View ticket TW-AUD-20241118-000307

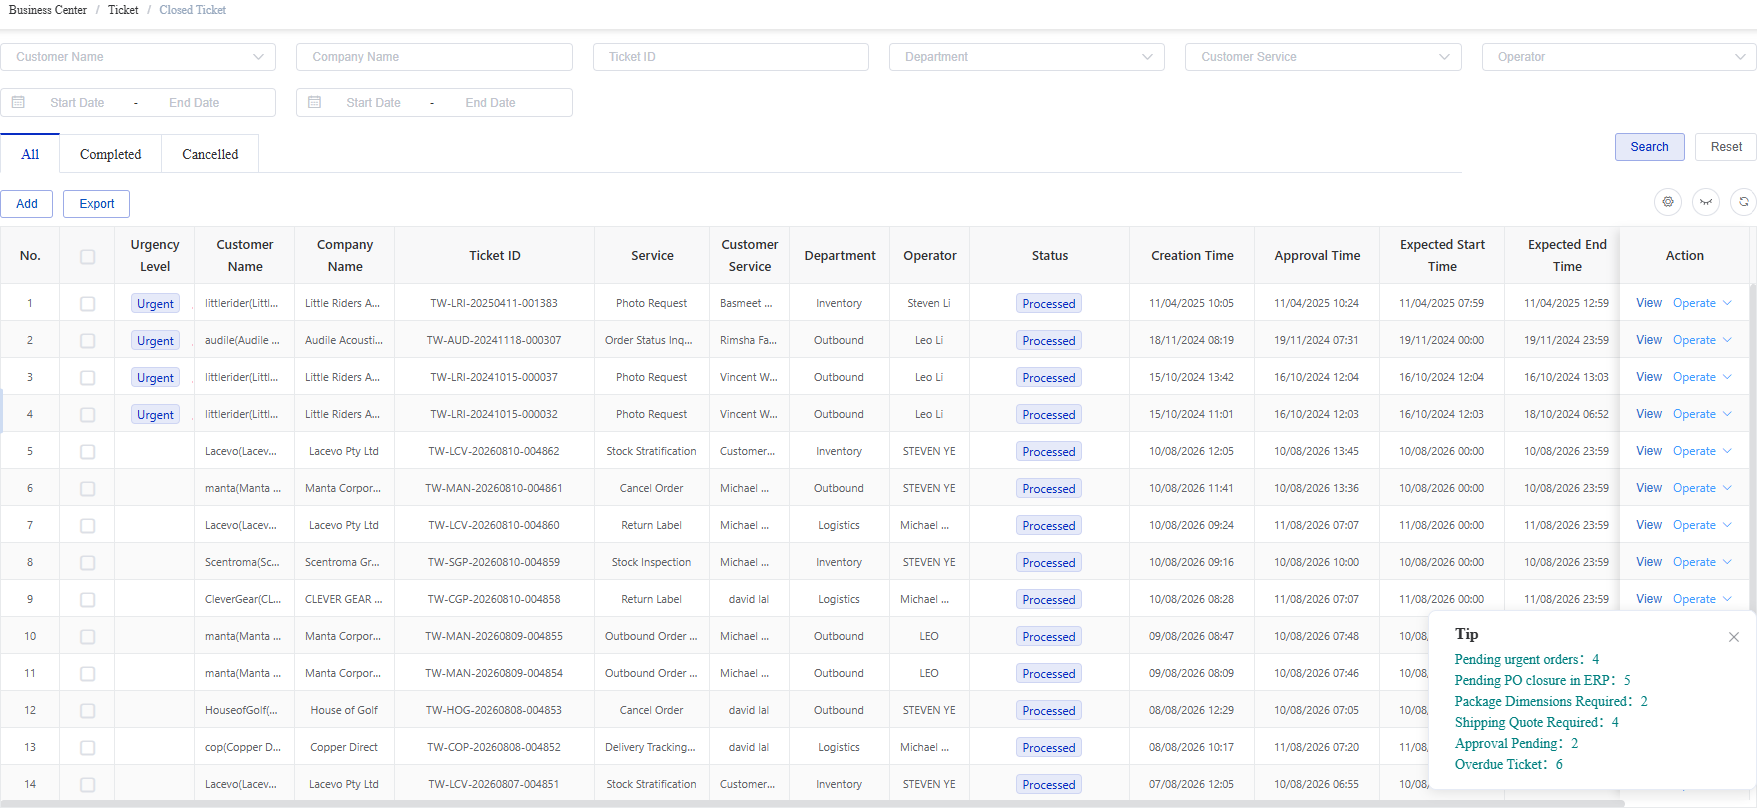tap(1648, 340)
